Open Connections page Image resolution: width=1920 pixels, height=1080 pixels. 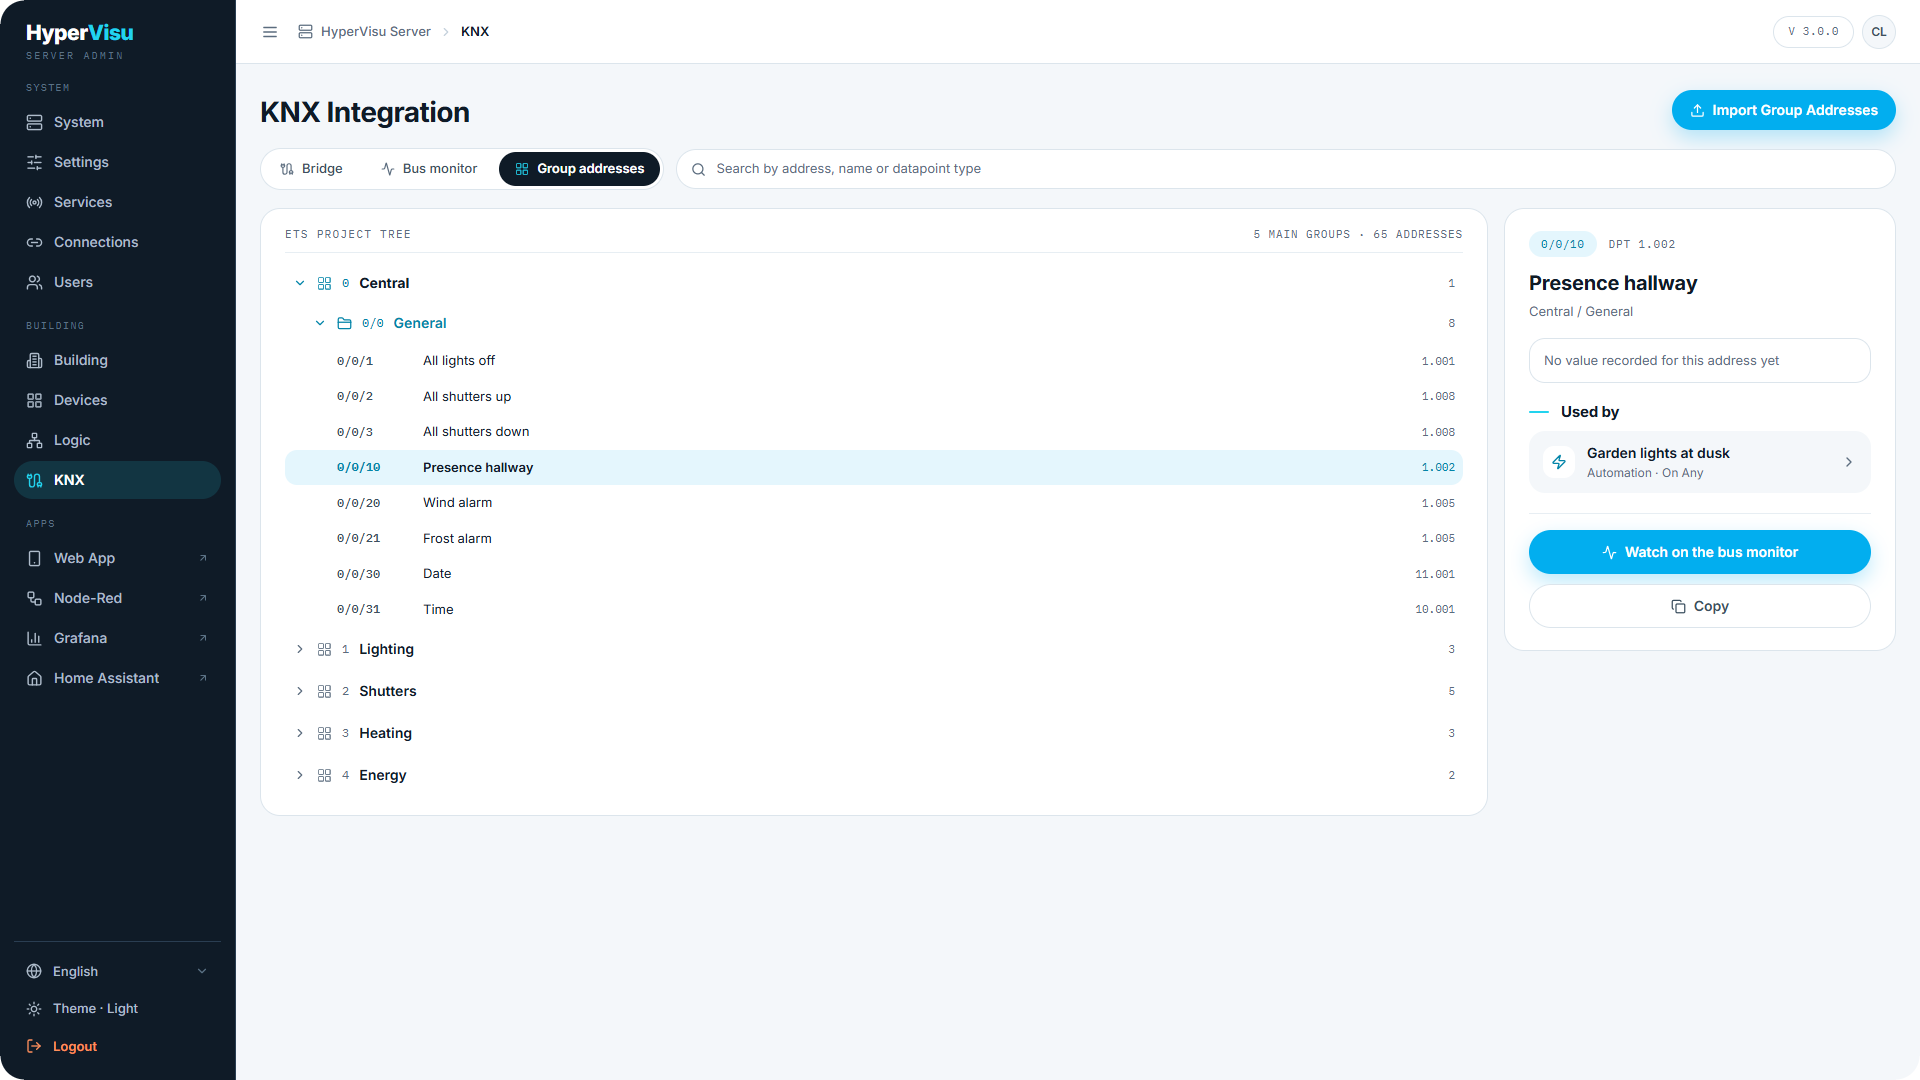click(x=118, y=242)
